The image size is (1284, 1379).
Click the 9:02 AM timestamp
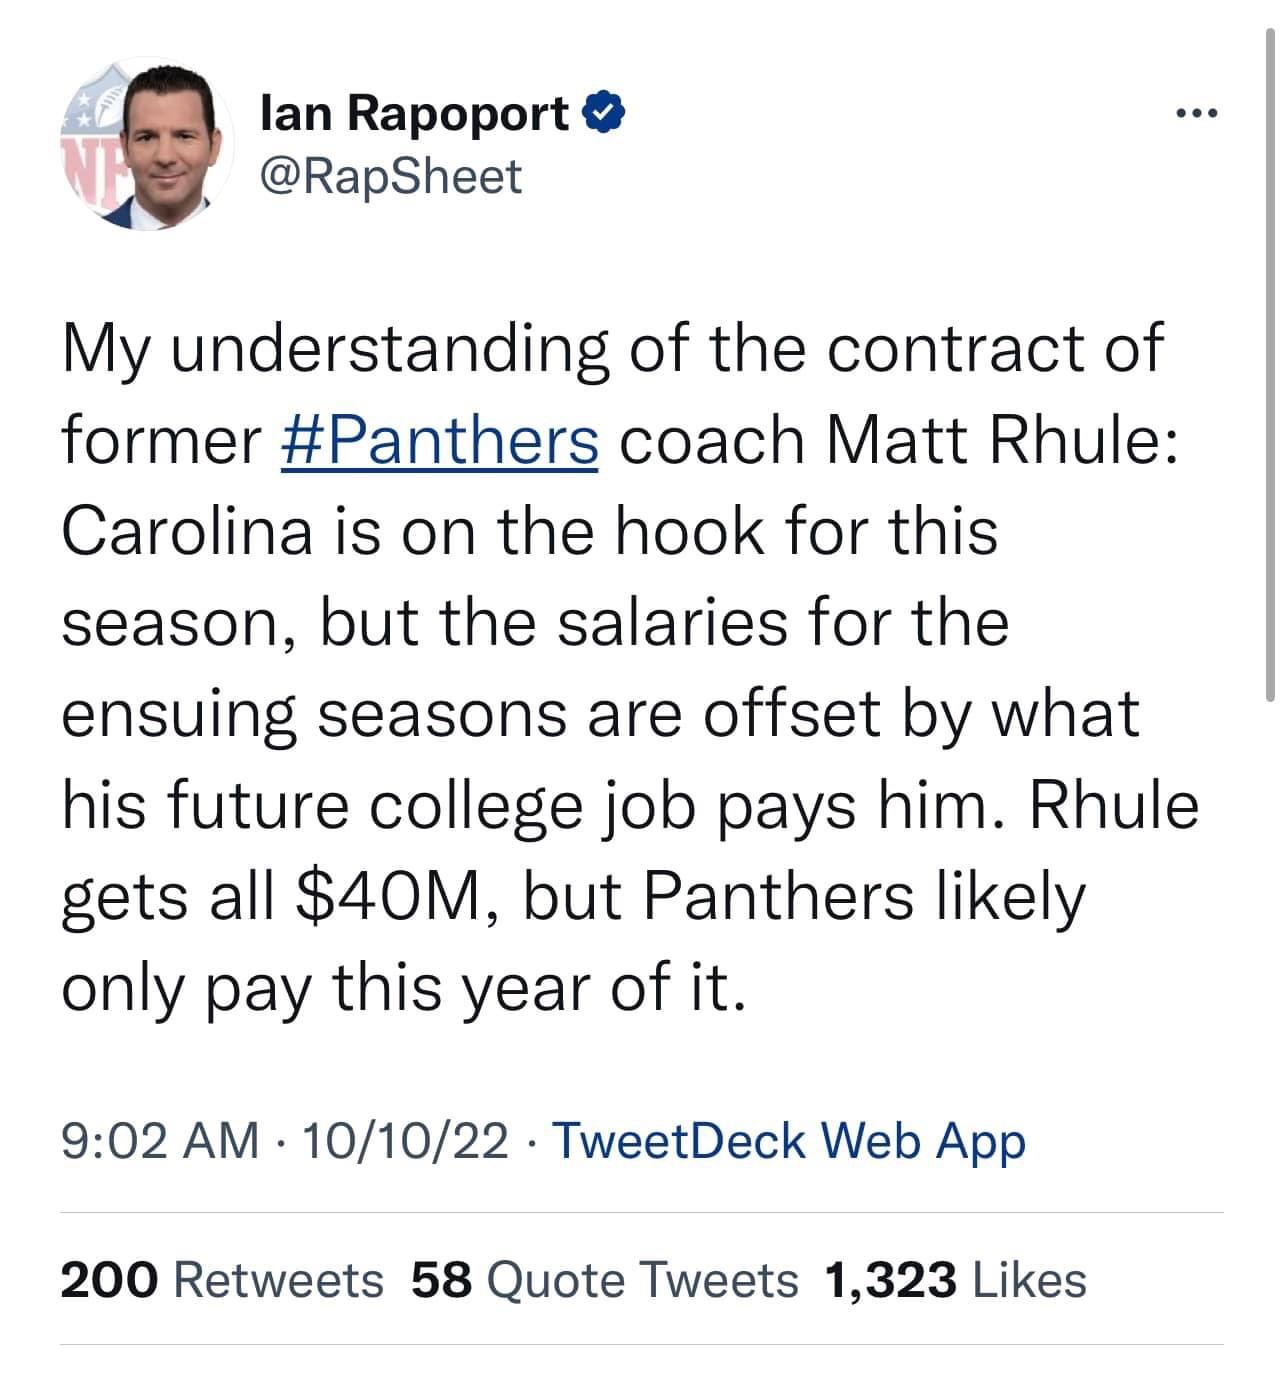coord(160,1141)
